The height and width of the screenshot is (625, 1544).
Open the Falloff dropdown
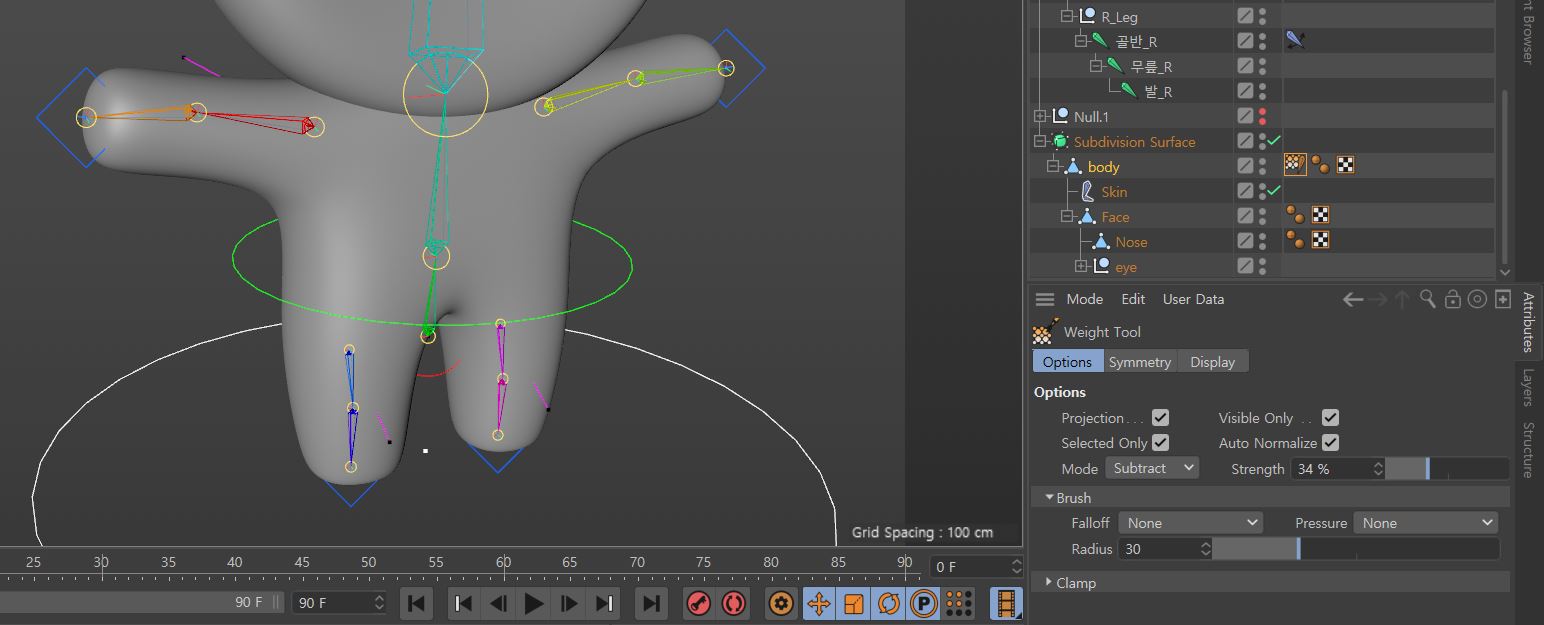point(1190,523)
